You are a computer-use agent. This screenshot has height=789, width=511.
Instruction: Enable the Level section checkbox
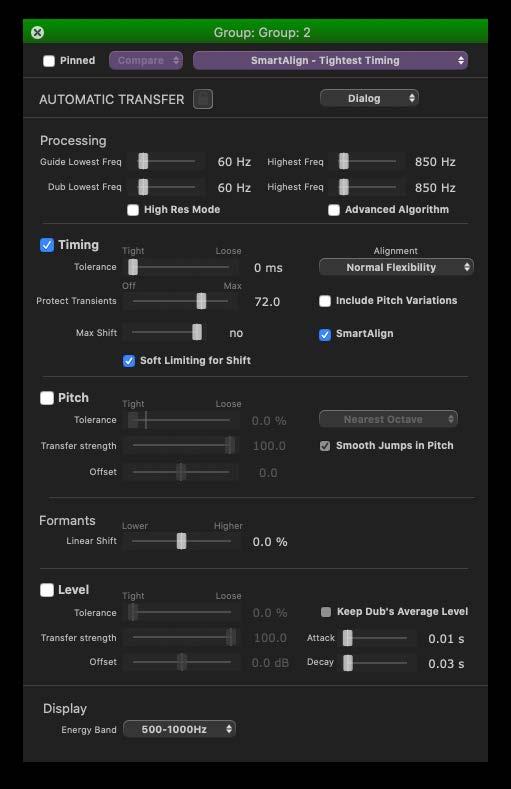pyautogui.click(x=47, y=590)
